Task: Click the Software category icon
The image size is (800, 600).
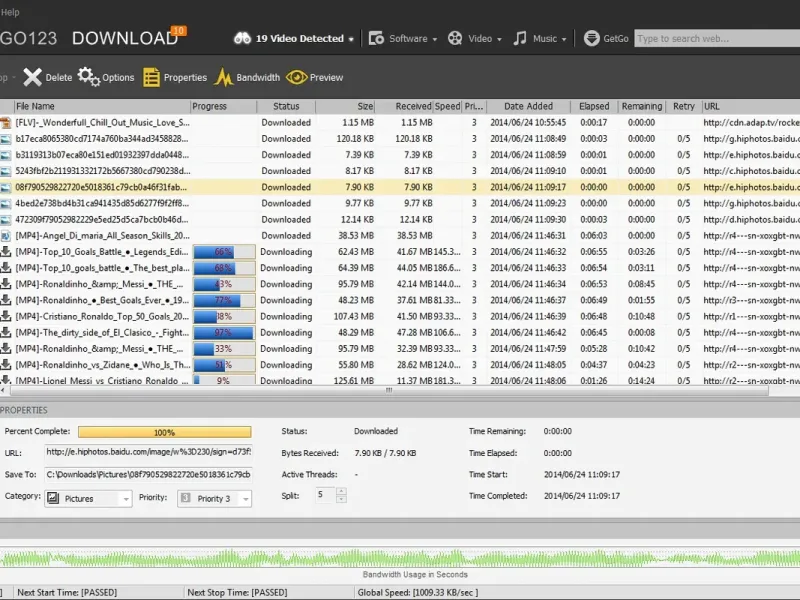Action: tap(376, 38)
